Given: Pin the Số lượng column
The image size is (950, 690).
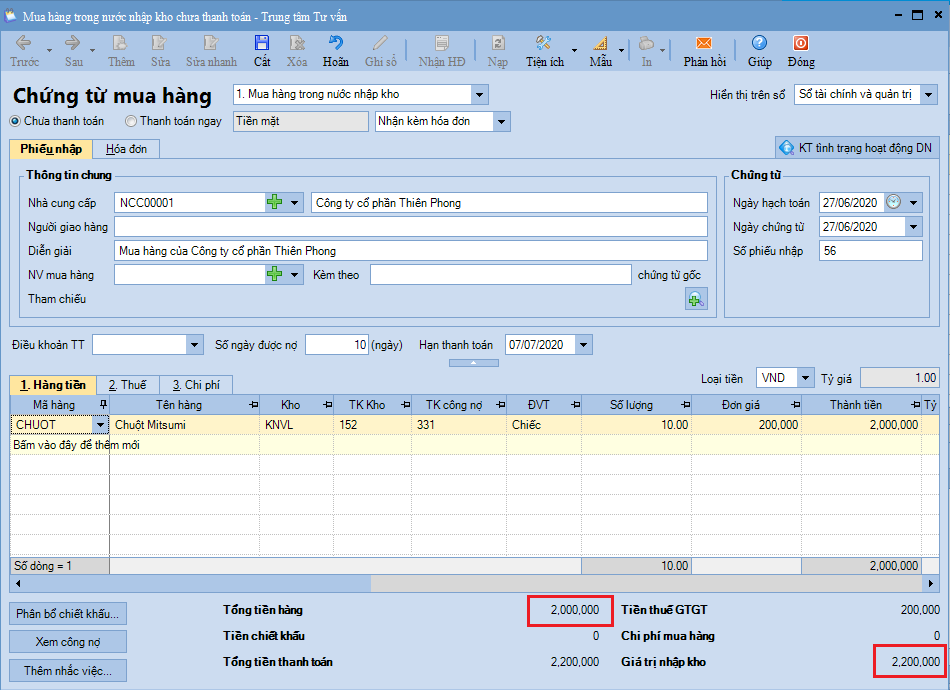Looking at the screenshot, I should pos(685,404).
